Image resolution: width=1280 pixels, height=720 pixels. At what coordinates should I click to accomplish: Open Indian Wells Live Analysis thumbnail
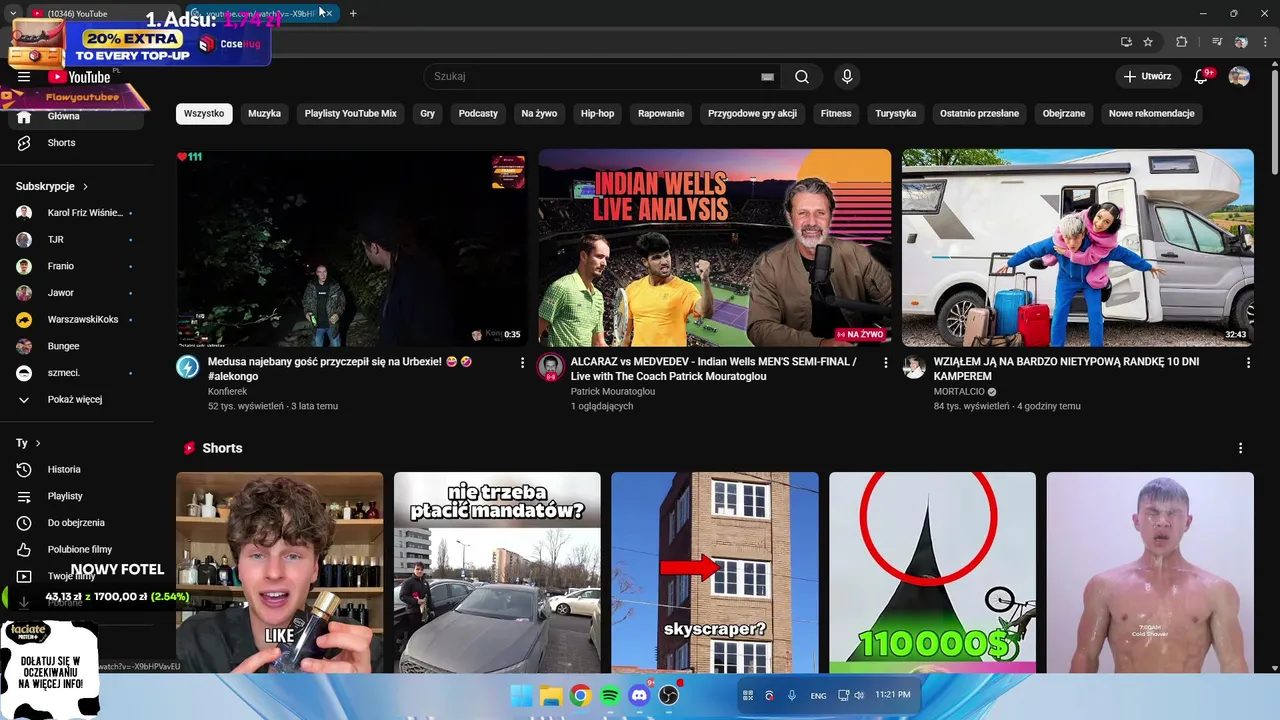[x=715, y=248]
